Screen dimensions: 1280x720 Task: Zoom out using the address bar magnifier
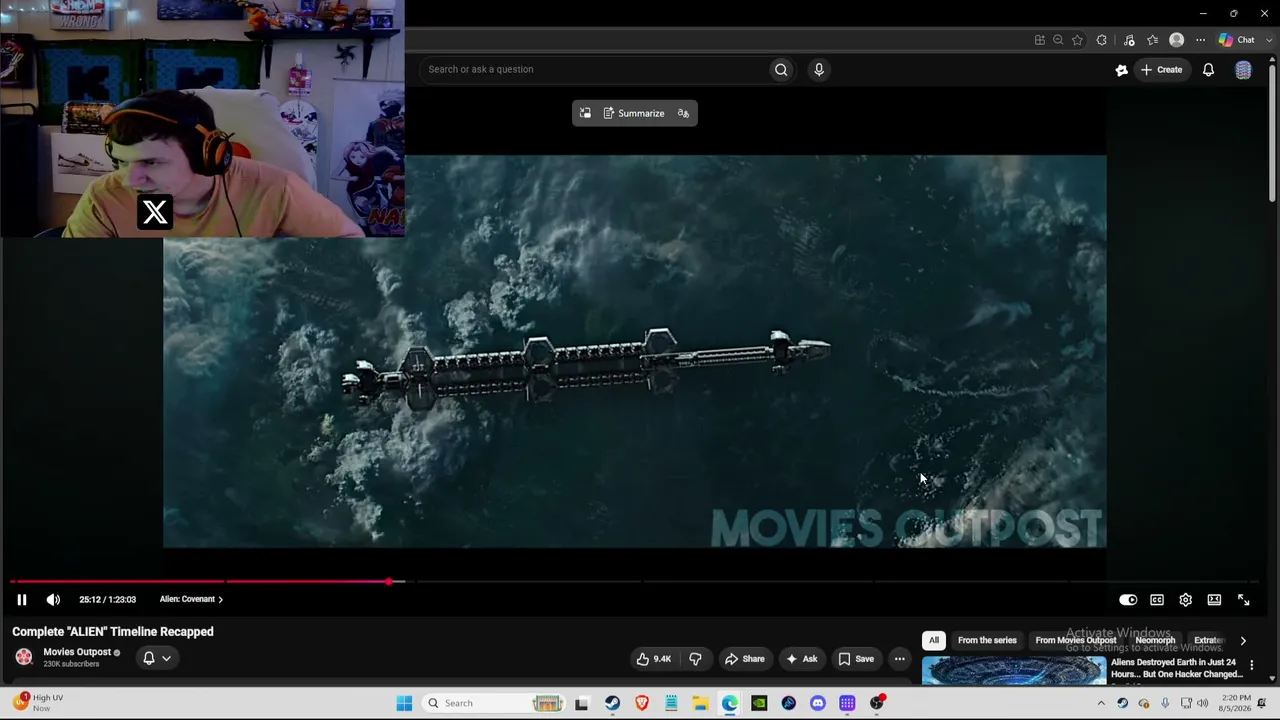pos(1058,40)
